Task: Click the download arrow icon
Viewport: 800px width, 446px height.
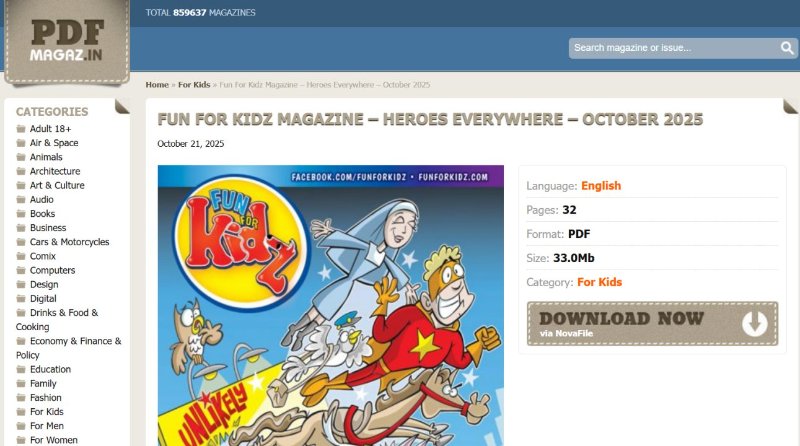Action: pos(755,323)
